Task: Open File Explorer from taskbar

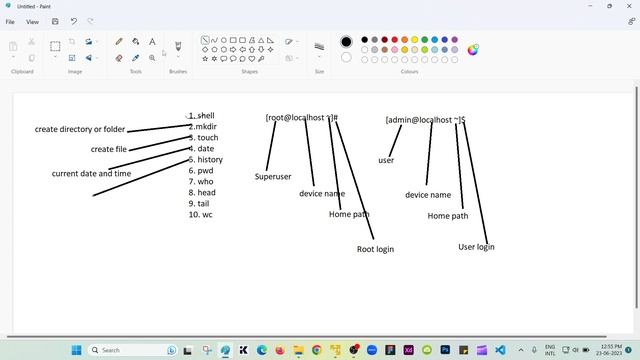Action: click(298, 350)
